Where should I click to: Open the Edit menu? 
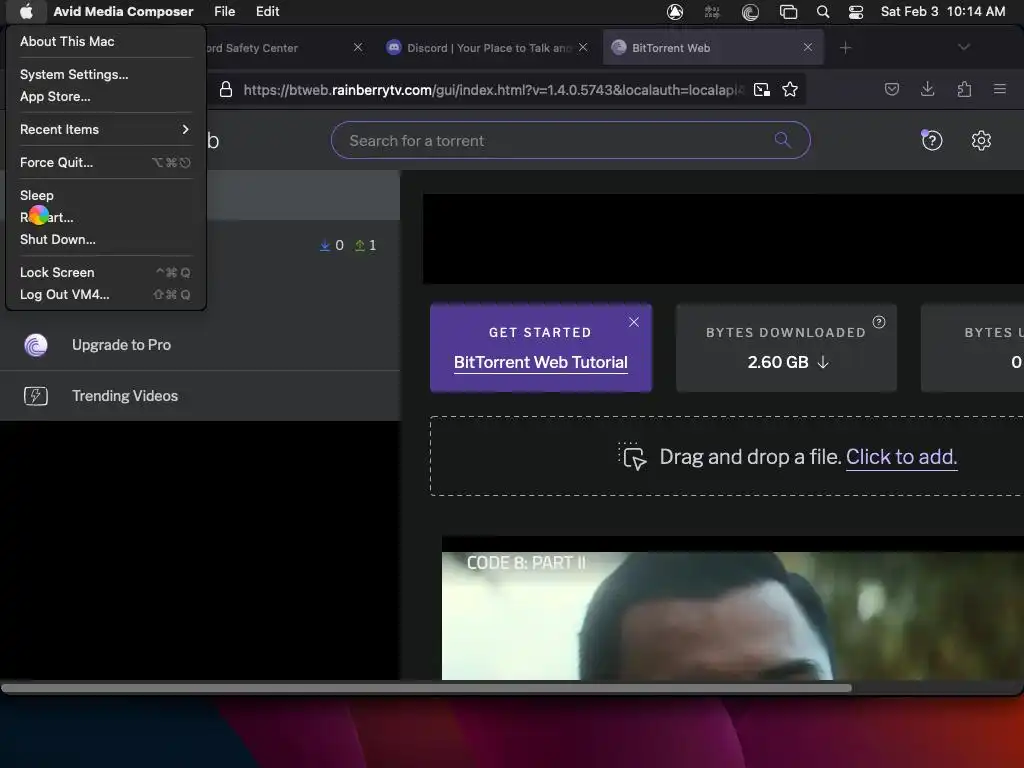(267, 12)
